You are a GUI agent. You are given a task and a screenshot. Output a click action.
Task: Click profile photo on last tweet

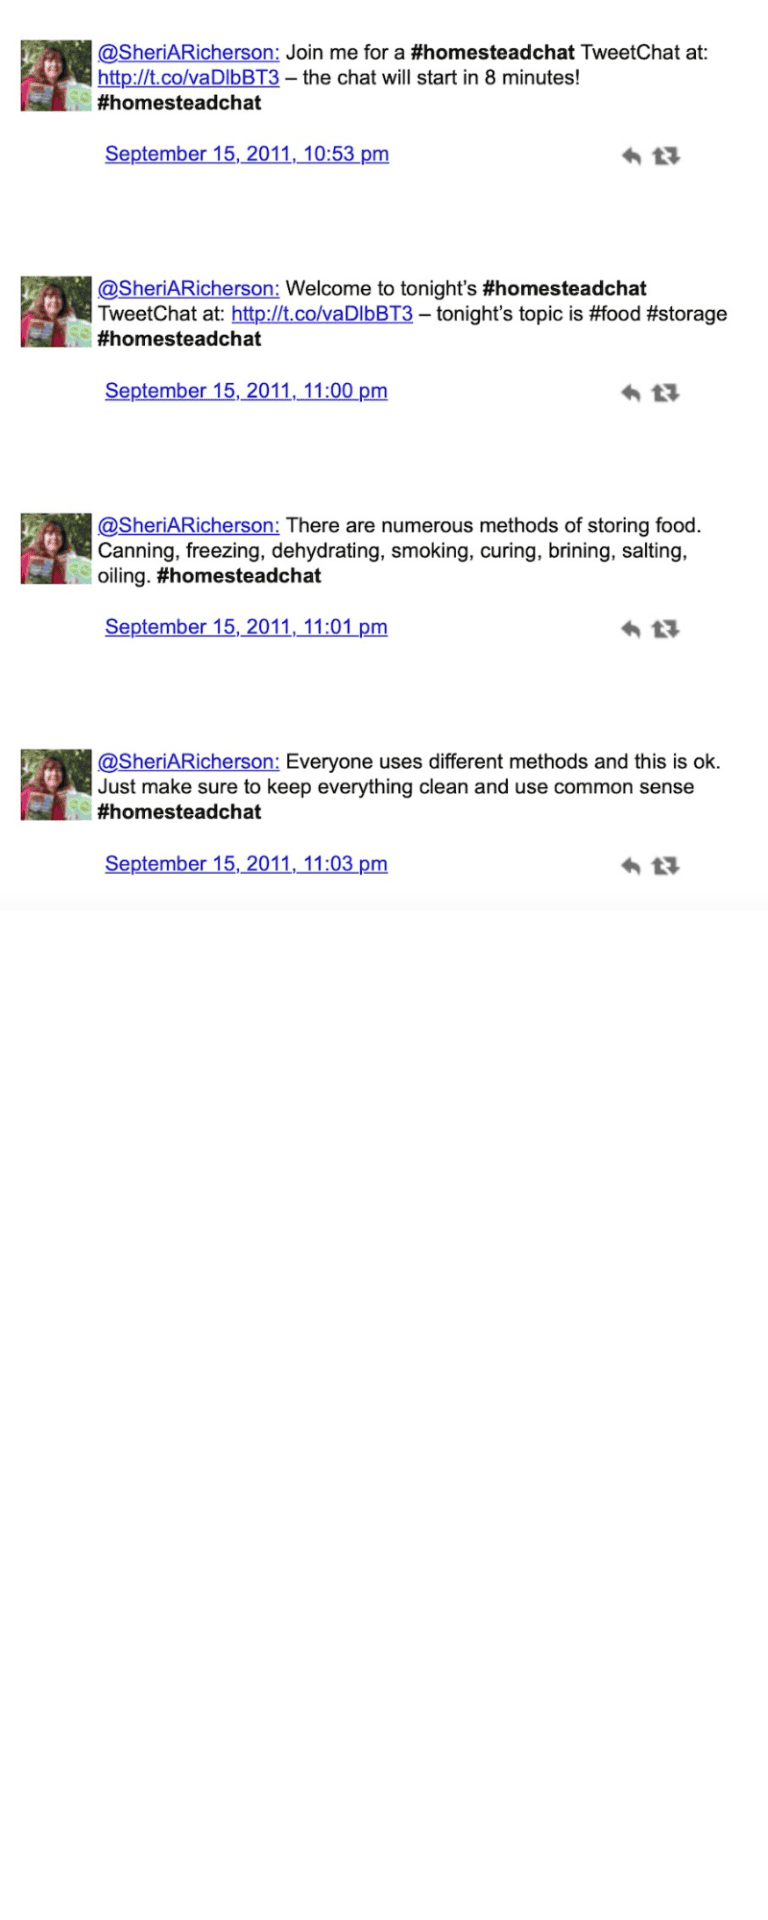tap(56, 785)
